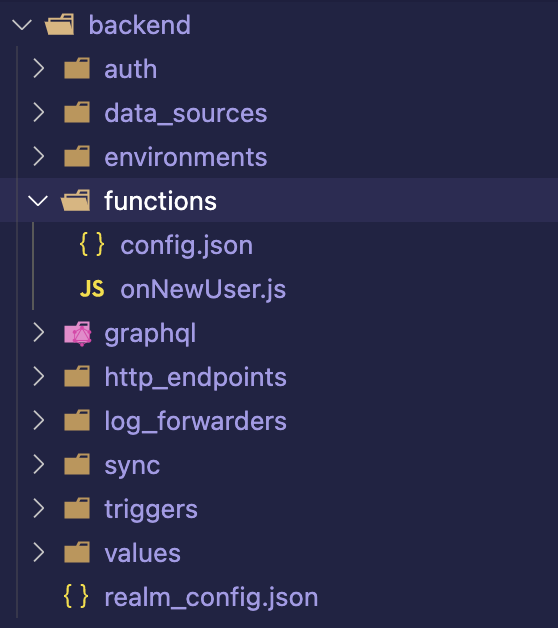Select the values folder label
558x628 pixels.
pyautogui.click(x=142, y=554)
